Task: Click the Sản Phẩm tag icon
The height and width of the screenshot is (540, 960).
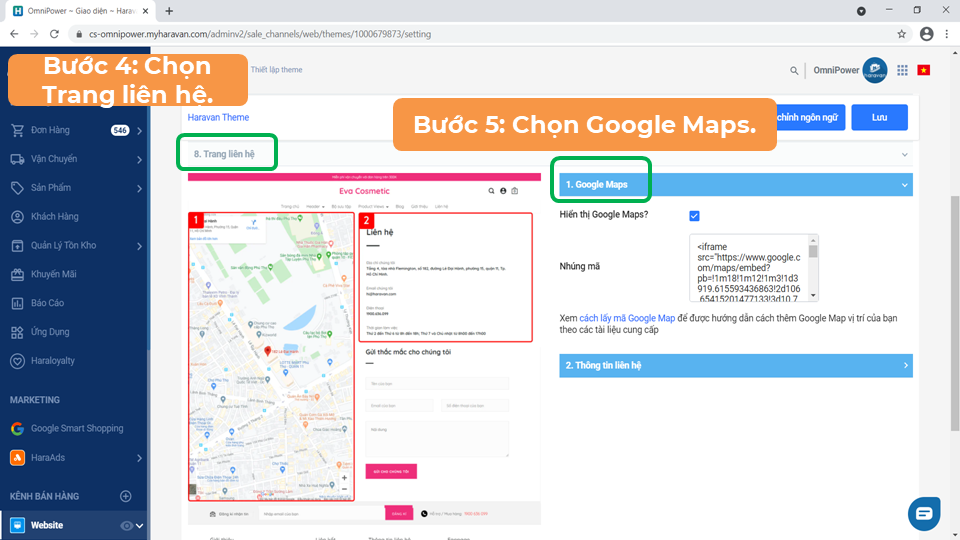Action: coord(17,188)
